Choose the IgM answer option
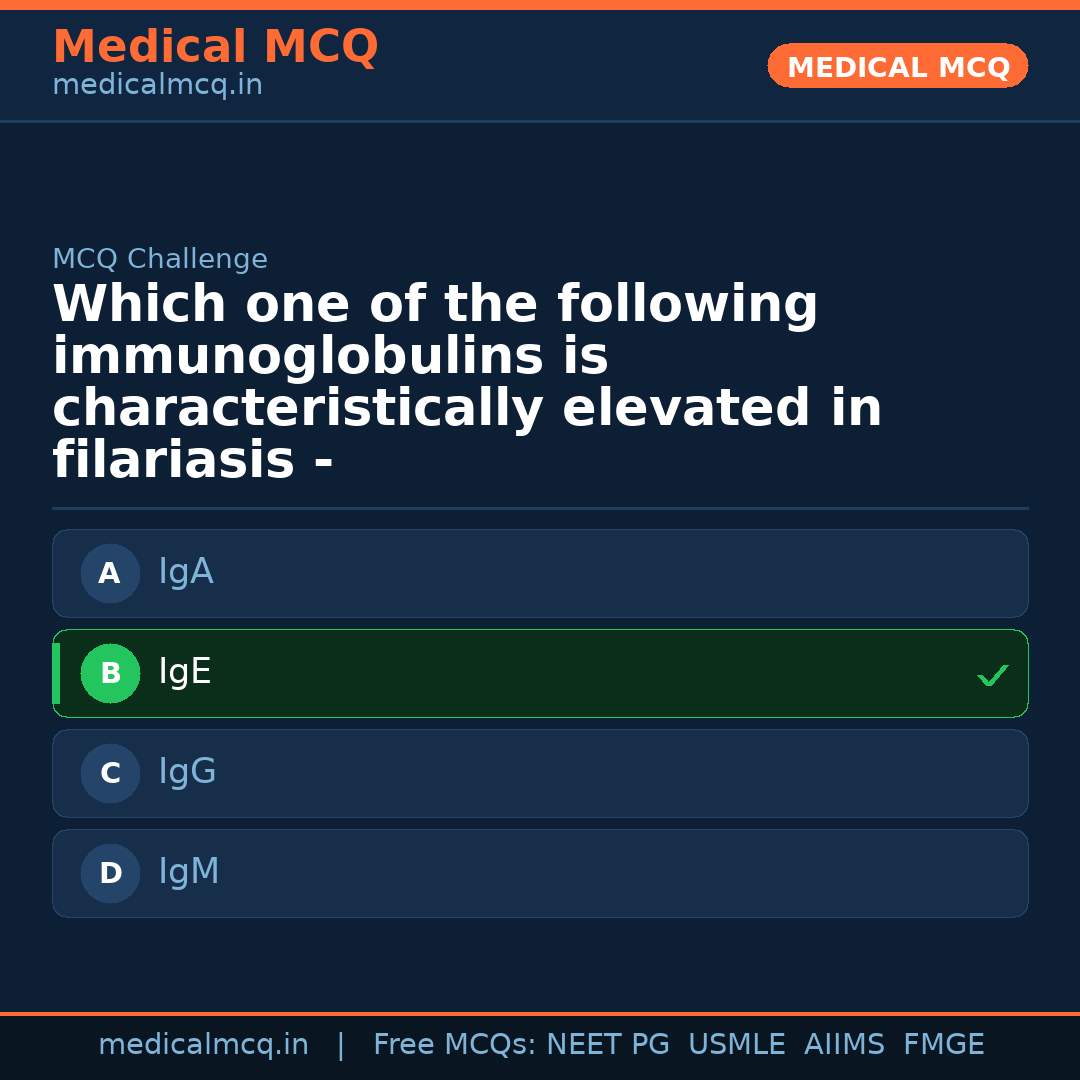1080x1080 pixels. click(x=540, y=873)
